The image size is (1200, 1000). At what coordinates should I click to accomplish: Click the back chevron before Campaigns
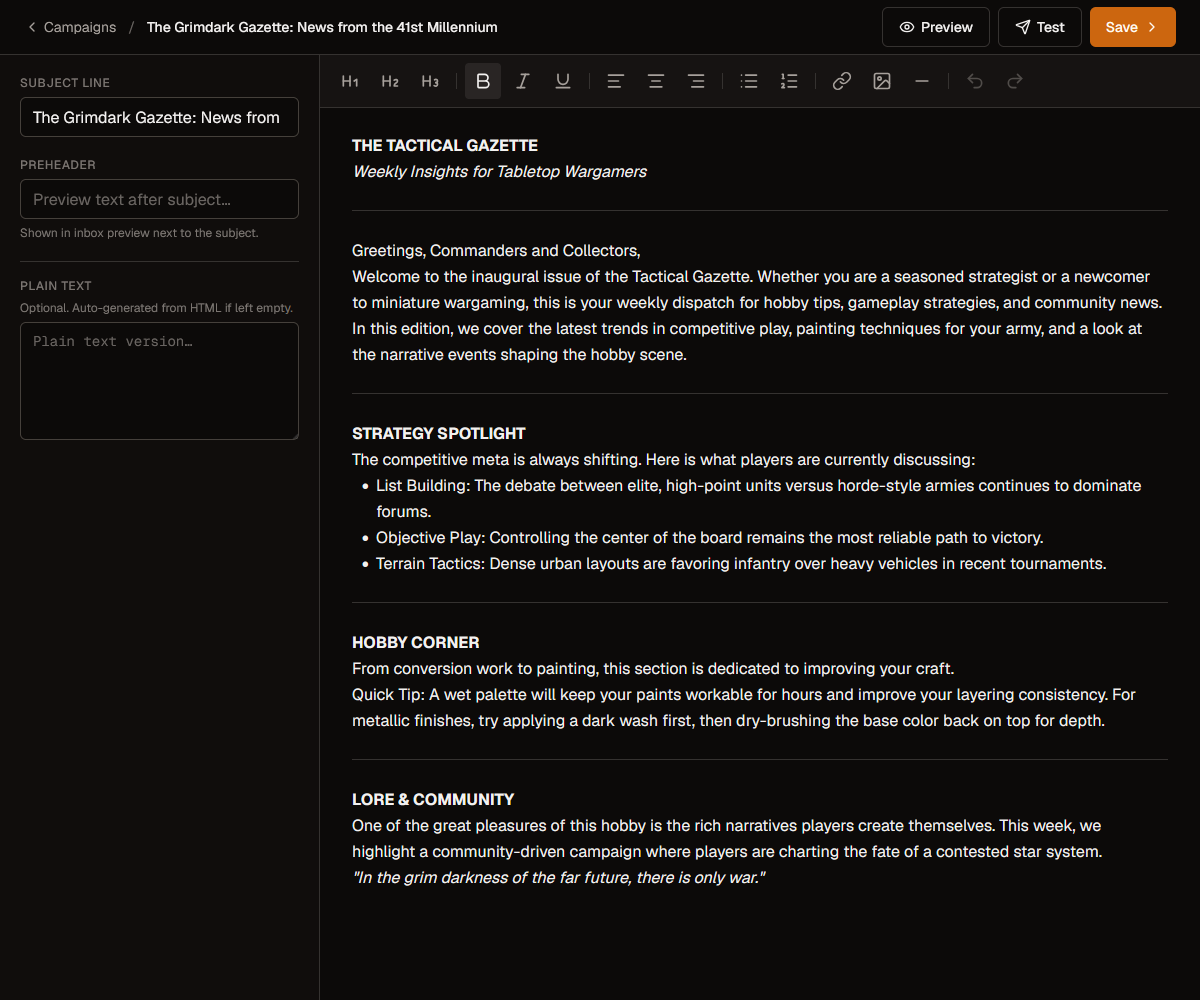click(32, 27)
